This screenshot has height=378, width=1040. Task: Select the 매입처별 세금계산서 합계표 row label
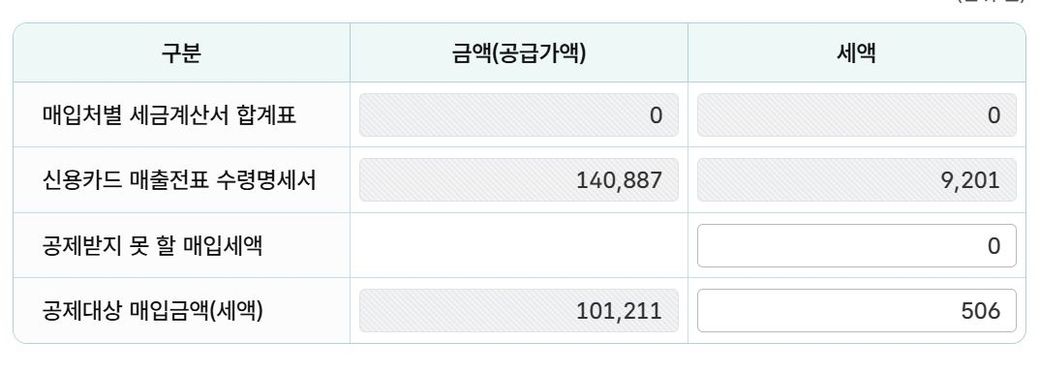coord(169,115)
